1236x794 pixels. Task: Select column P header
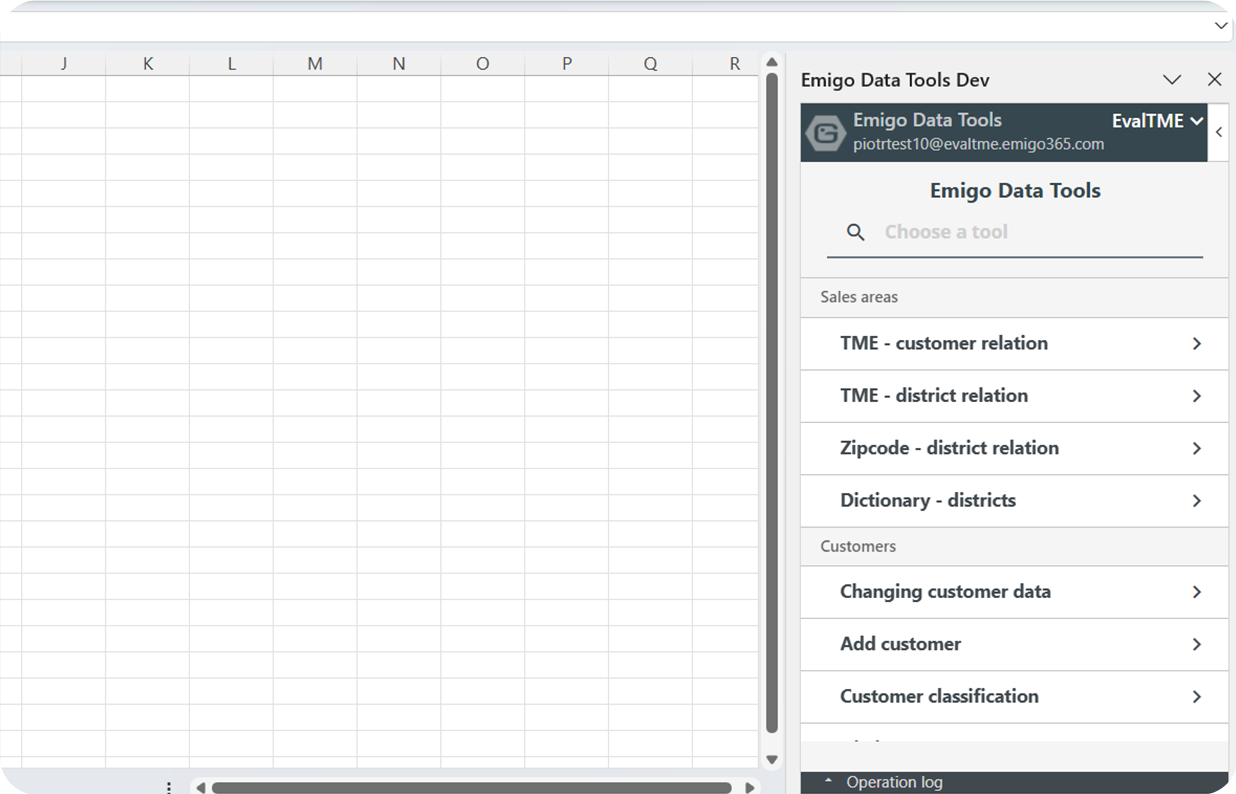[x=567, y=64]
